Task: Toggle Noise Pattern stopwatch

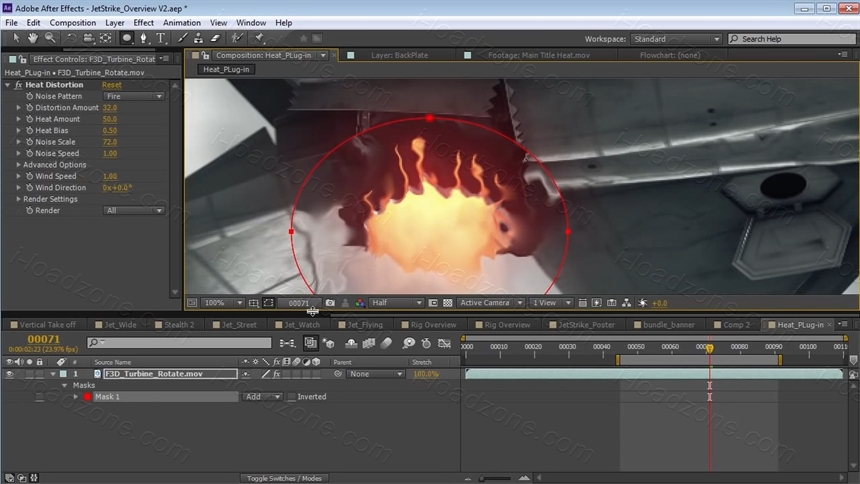Action: pyautogui.click(x=30, y=96)
